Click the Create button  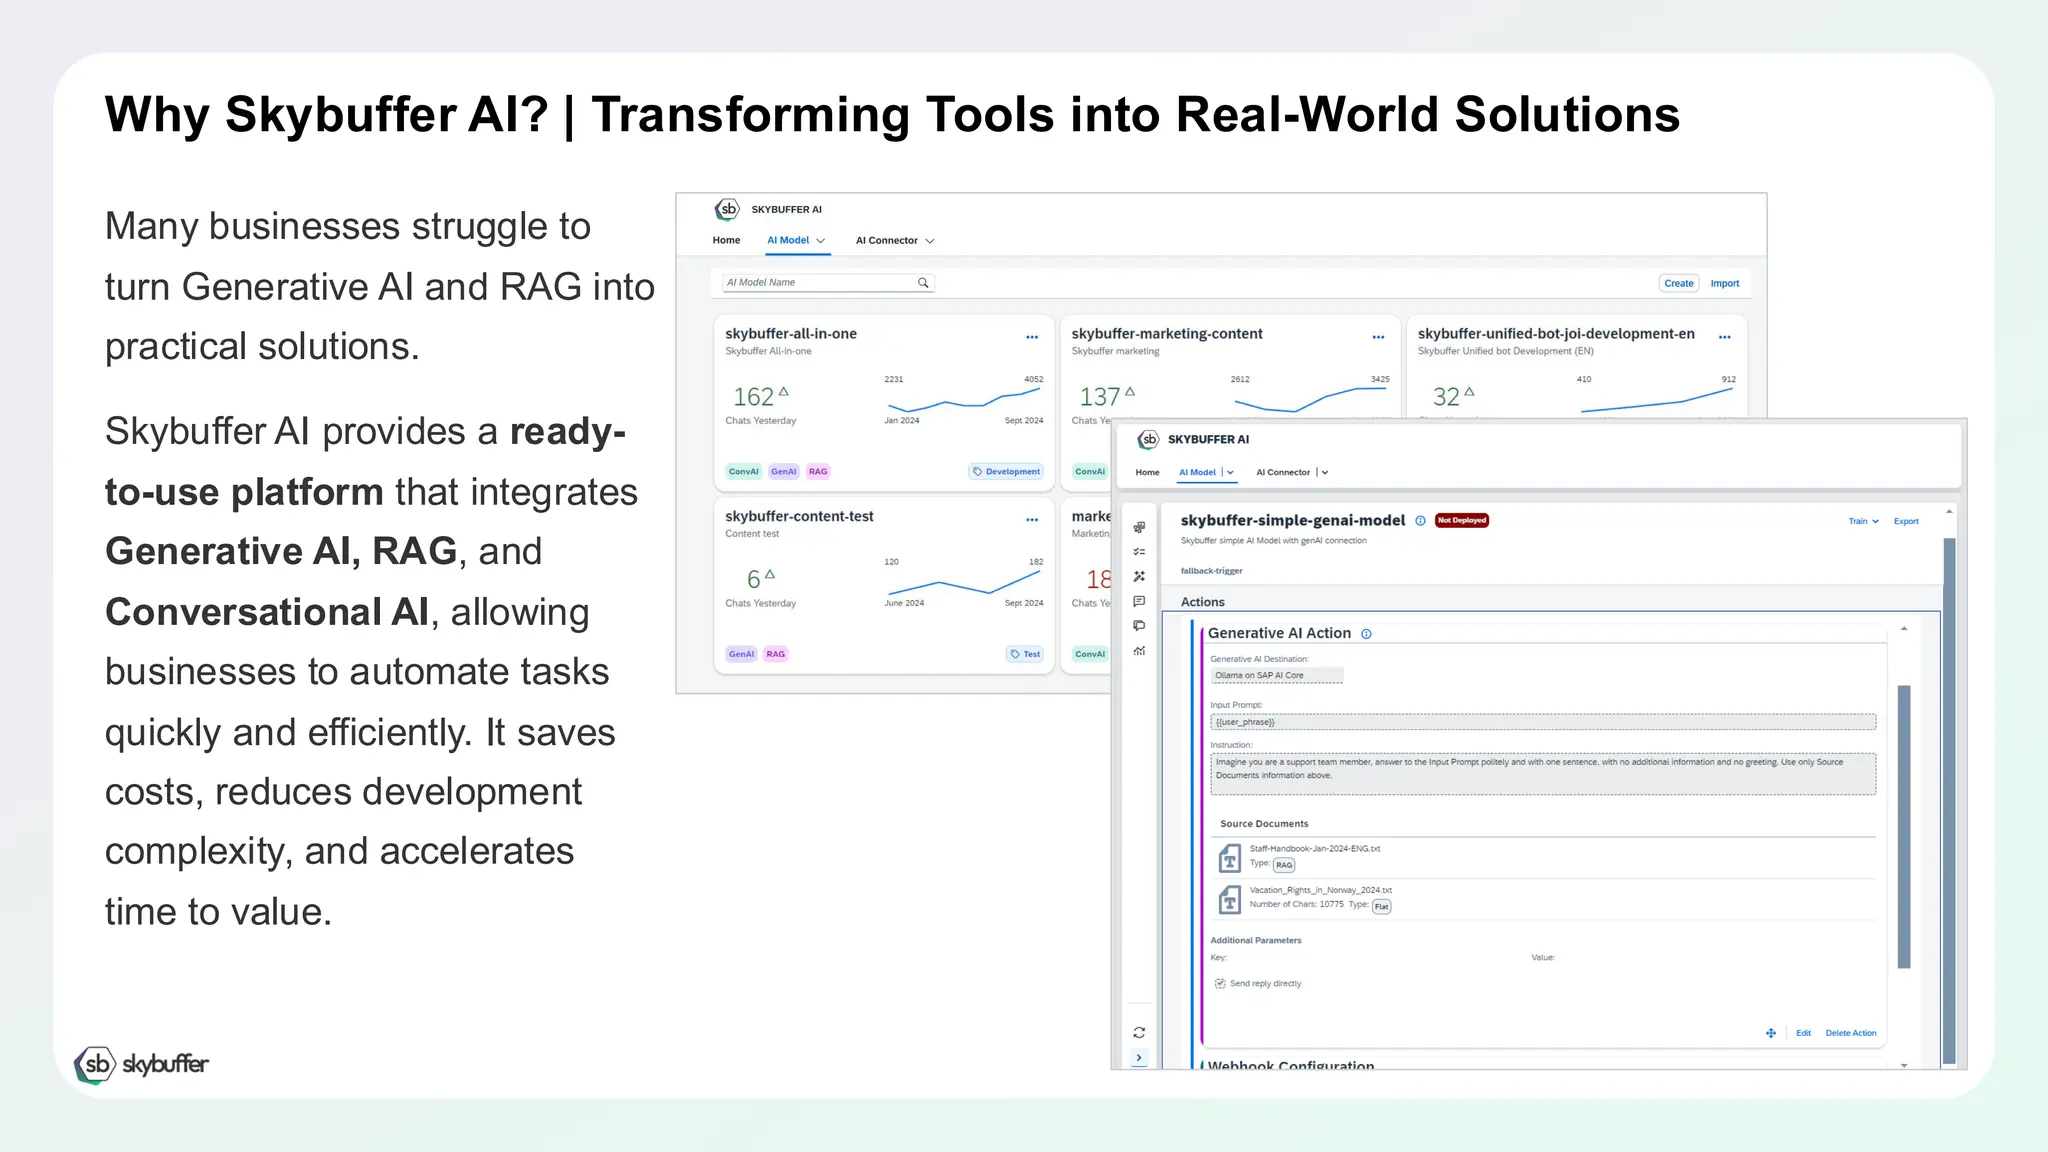[1678, 283]
